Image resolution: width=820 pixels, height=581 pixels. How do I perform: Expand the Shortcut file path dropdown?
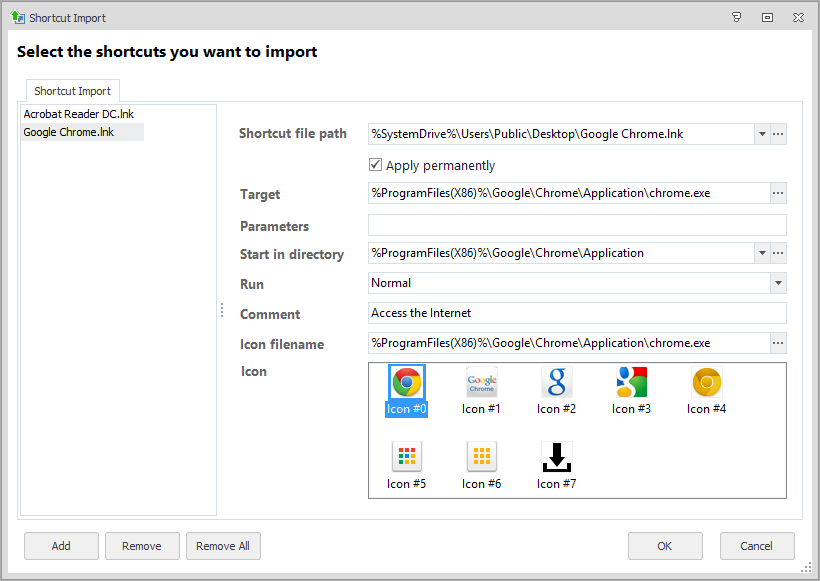(x=762, y=134)
